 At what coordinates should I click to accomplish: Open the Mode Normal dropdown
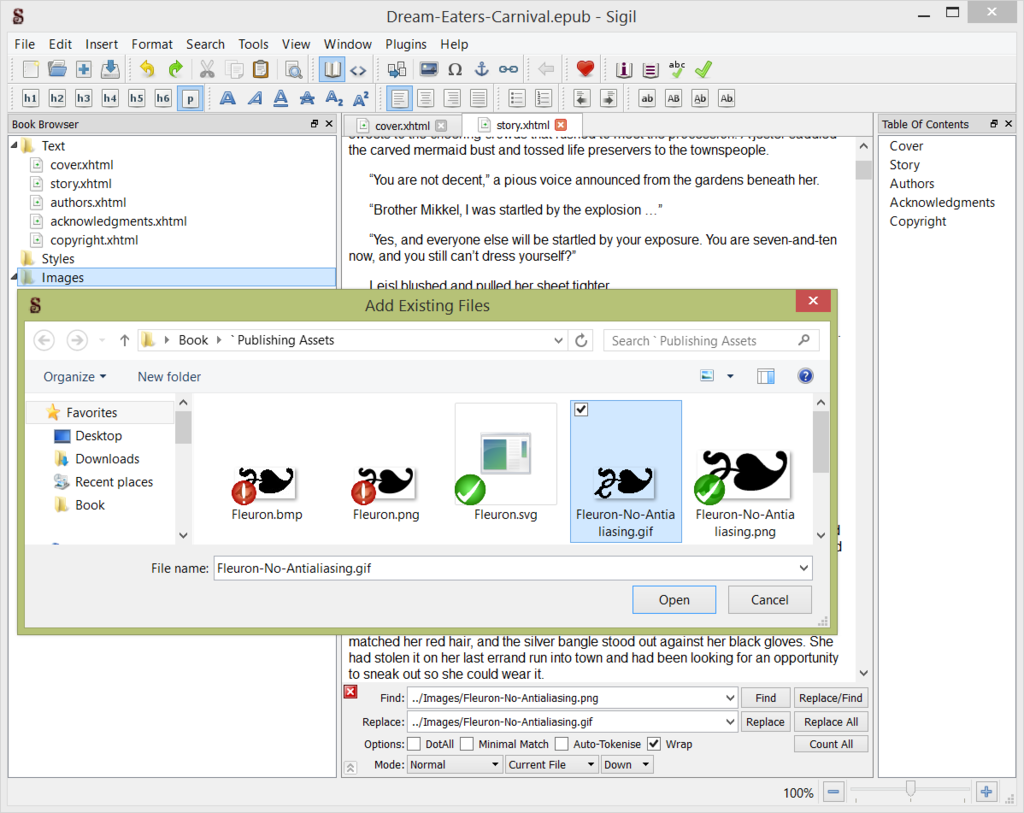[454, 765]
